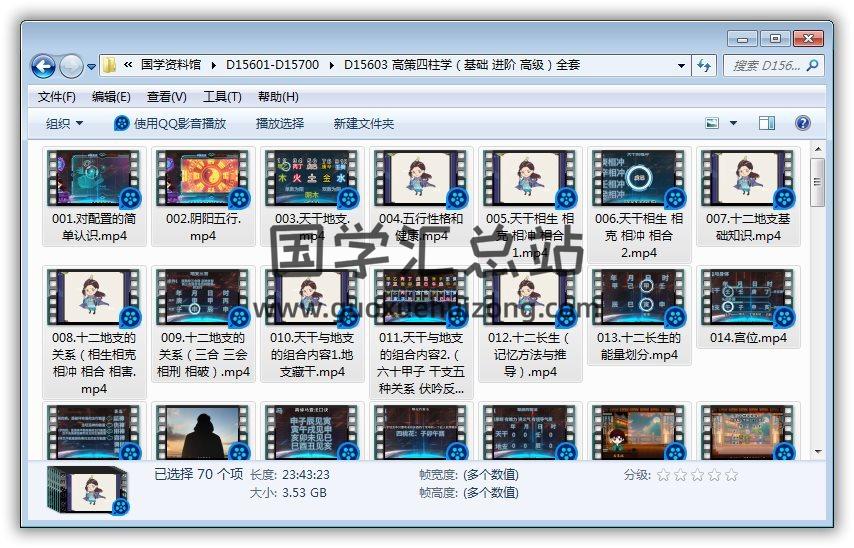Open the view options dropdown arrow
This screenshot has width=854, height=548.
733,123
